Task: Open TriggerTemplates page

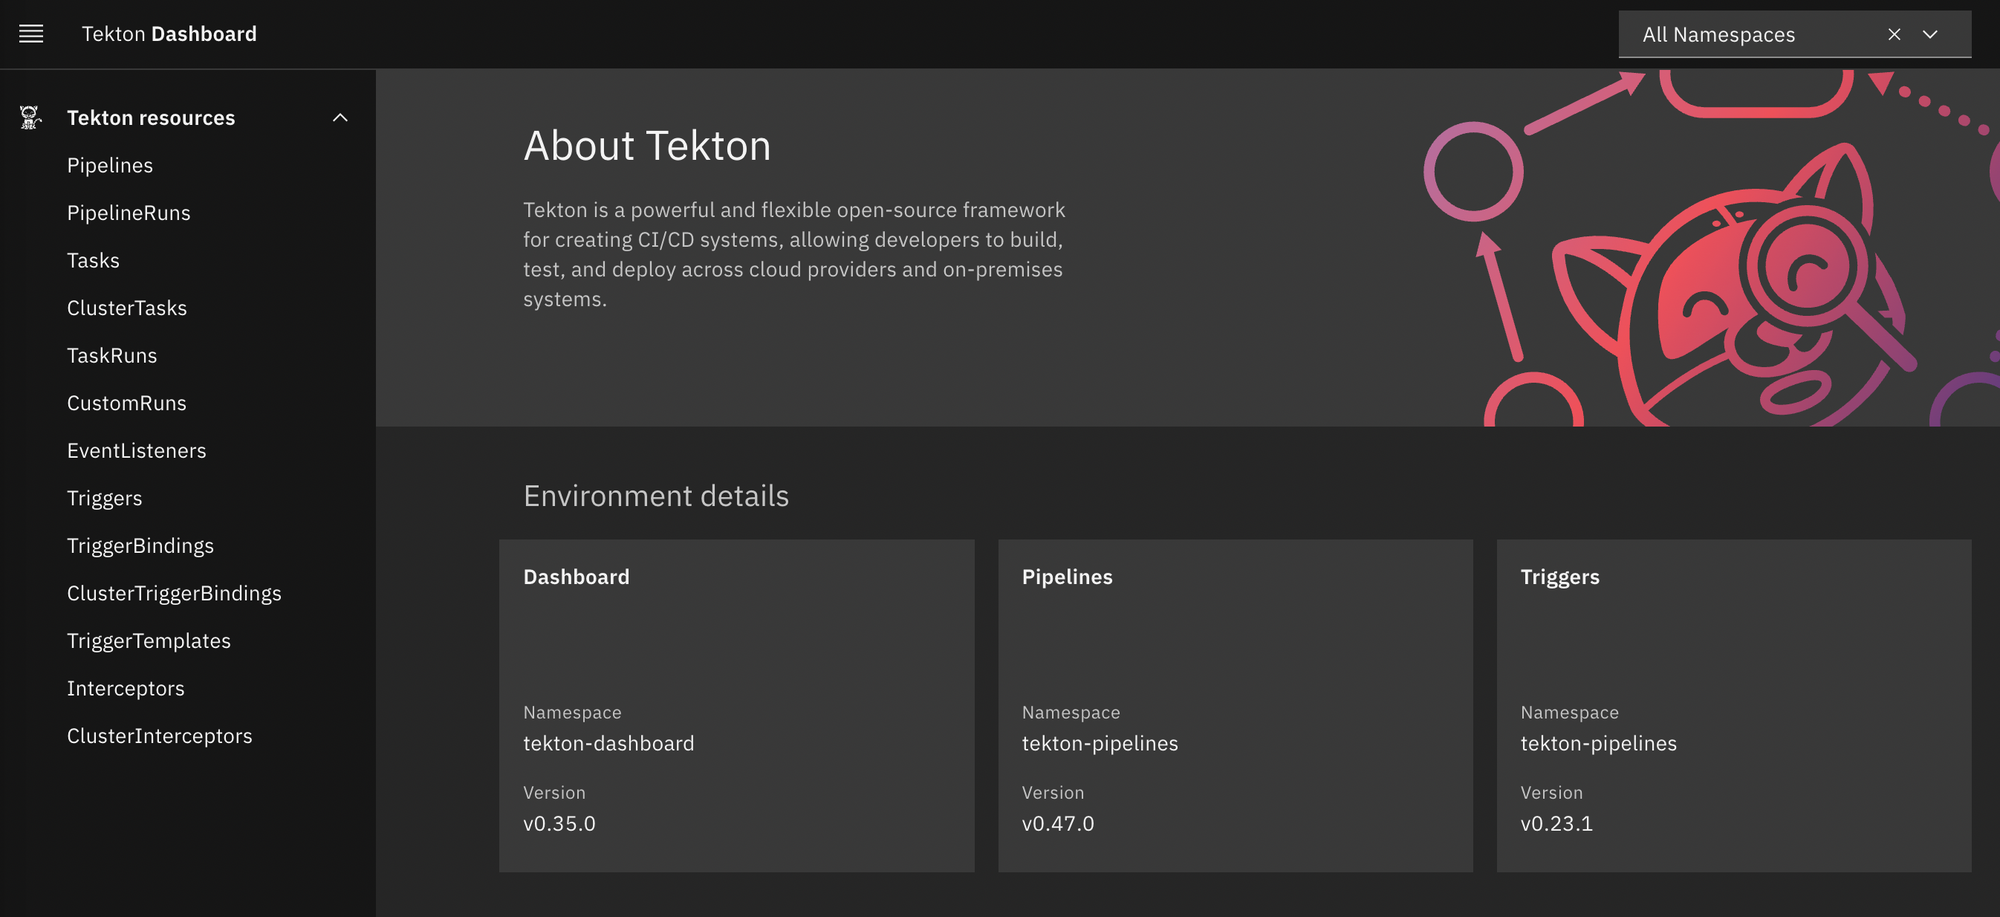Action: 149,641
